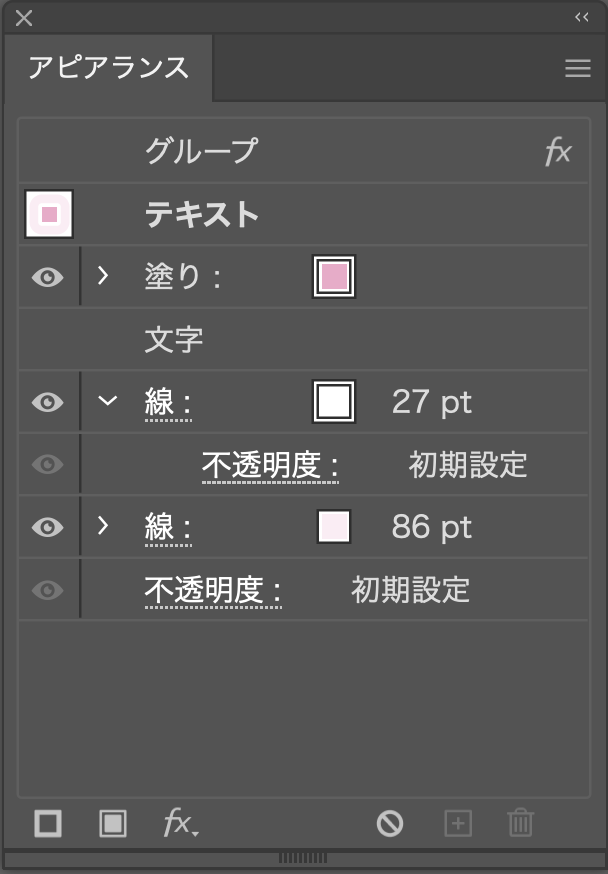Click the Add New Stroke icon
The image size is (608, 874).
tap(48, 823)
